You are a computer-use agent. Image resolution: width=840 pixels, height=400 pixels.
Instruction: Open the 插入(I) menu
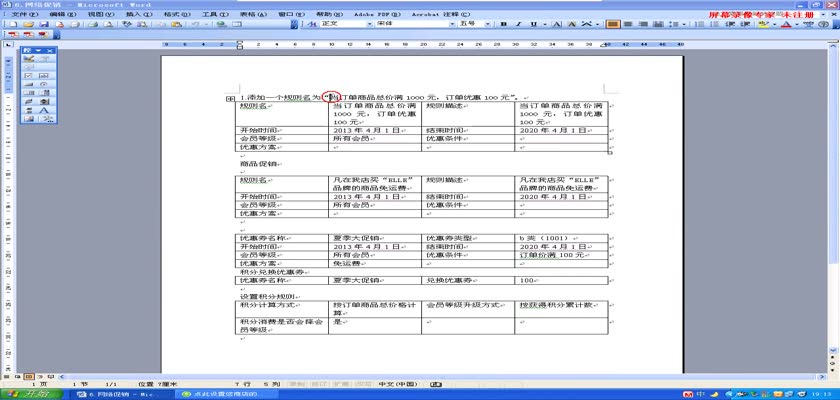[x=139, y=14]
